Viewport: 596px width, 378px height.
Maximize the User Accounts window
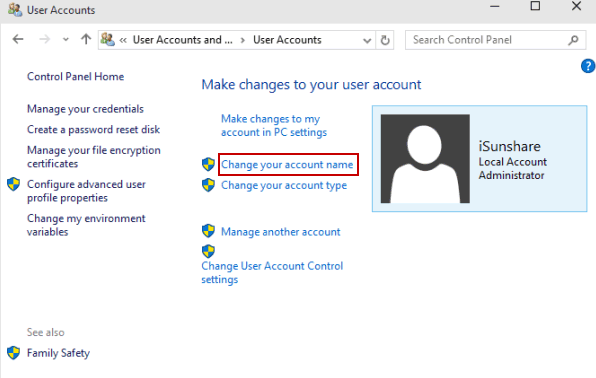[535, 6]
